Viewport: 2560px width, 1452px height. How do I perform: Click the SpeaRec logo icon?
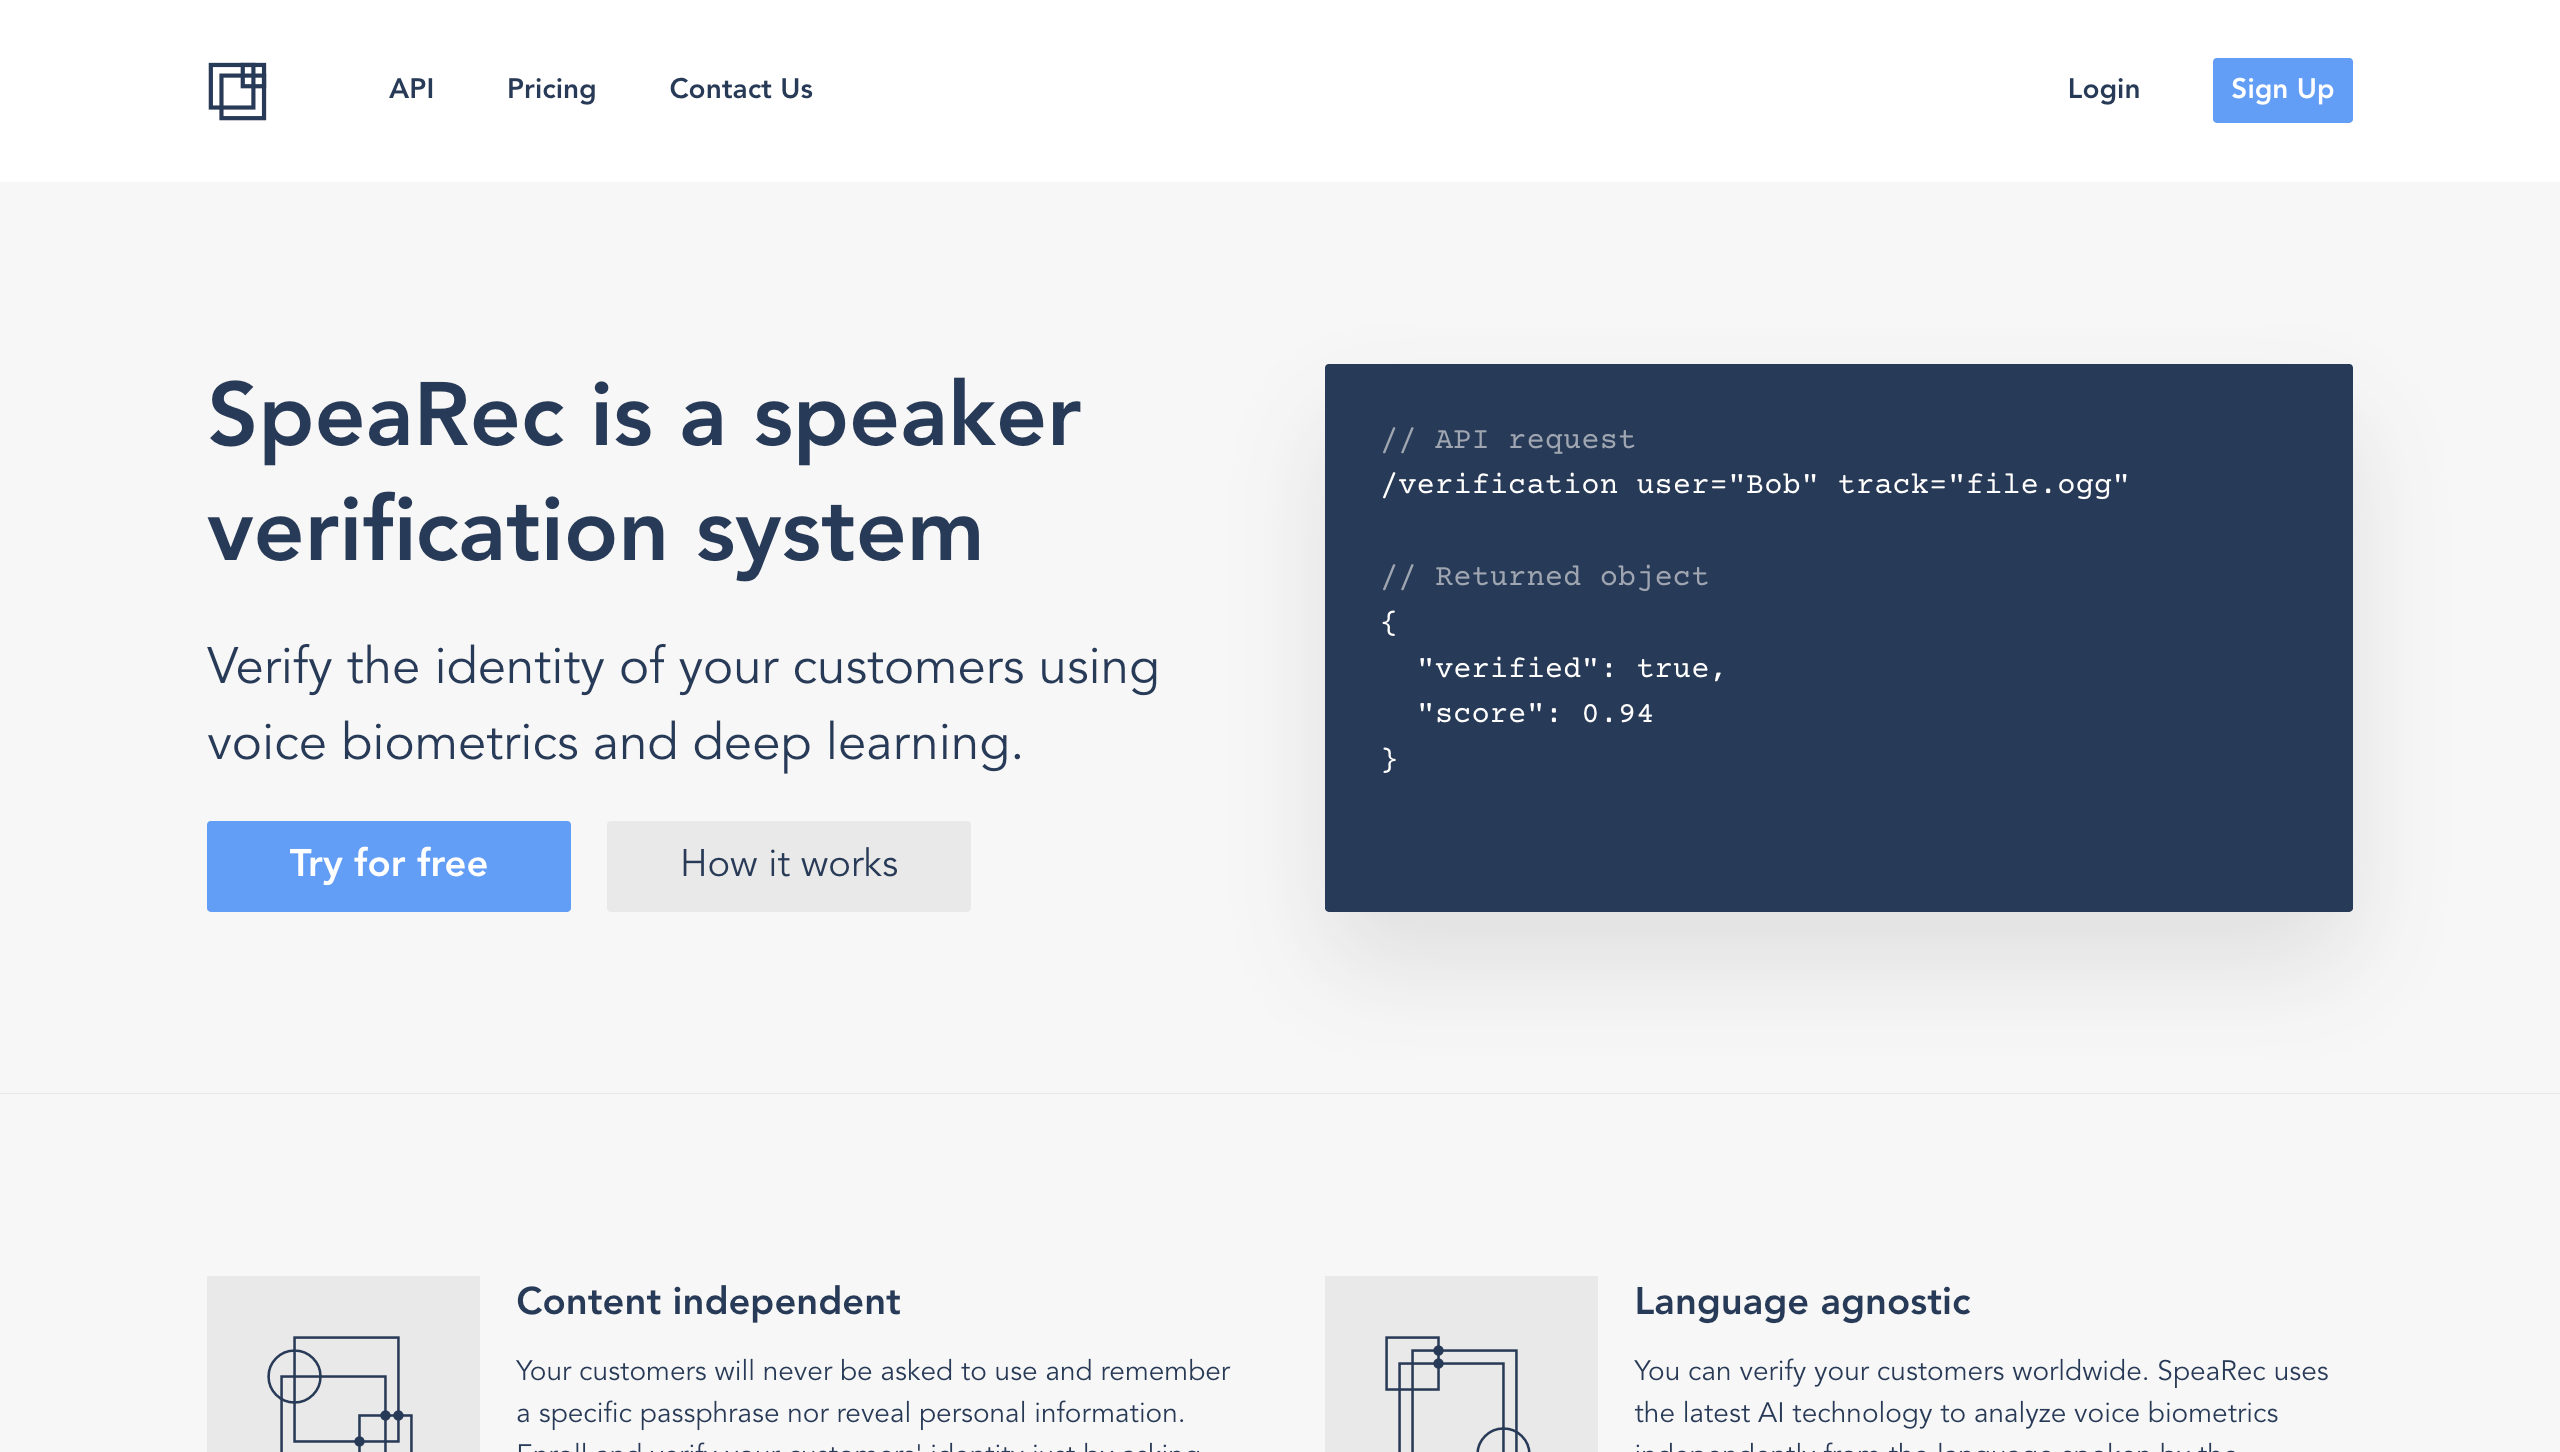tap(237, 91)
